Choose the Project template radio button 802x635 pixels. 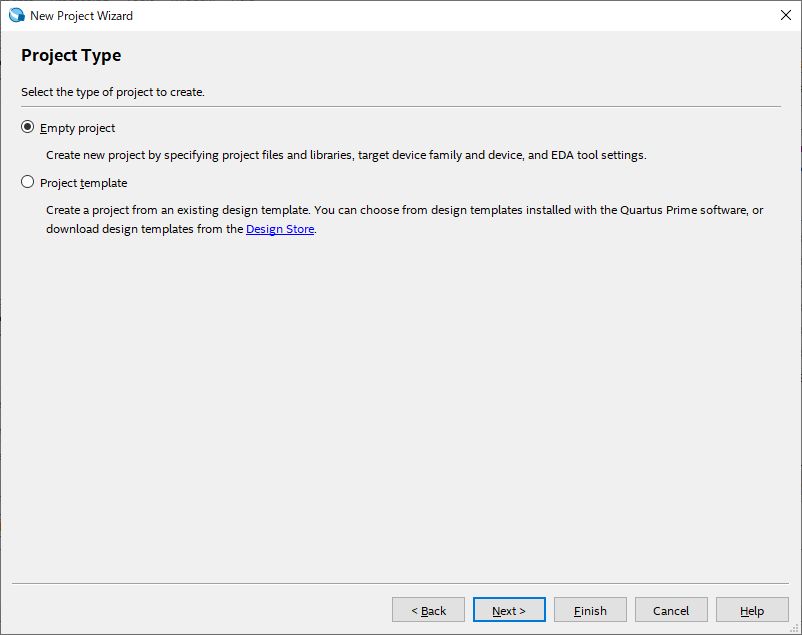coord(28,183)
